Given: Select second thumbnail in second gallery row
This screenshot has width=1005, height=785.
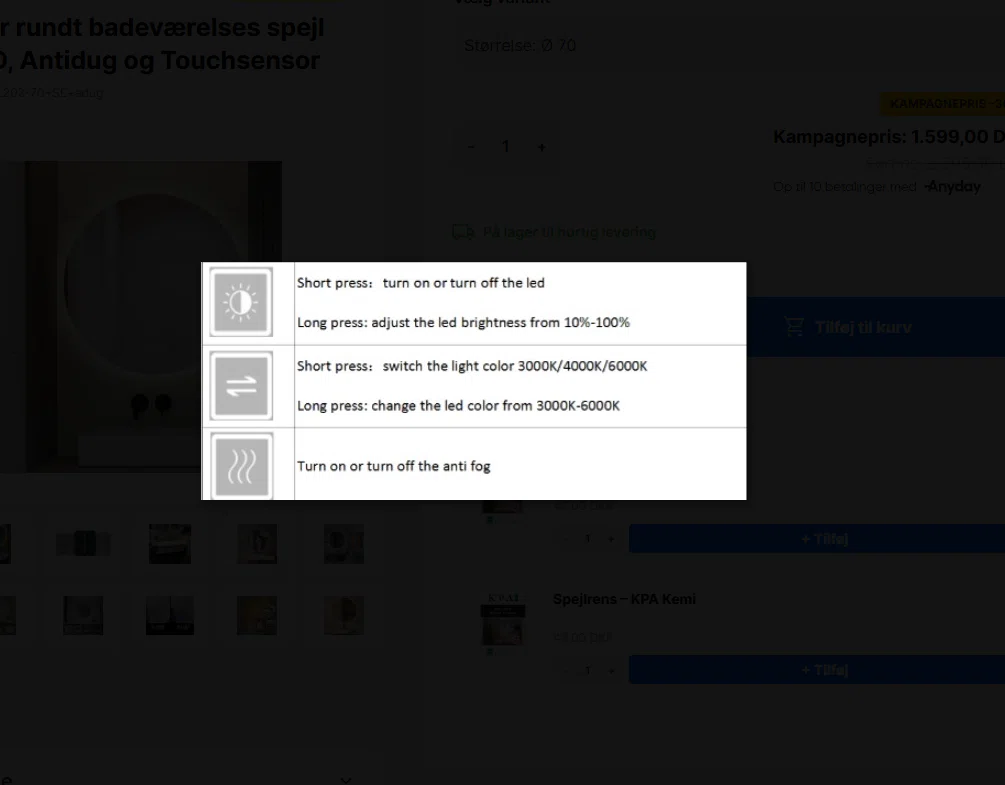Looking at the screenshot, I should 83,616.
